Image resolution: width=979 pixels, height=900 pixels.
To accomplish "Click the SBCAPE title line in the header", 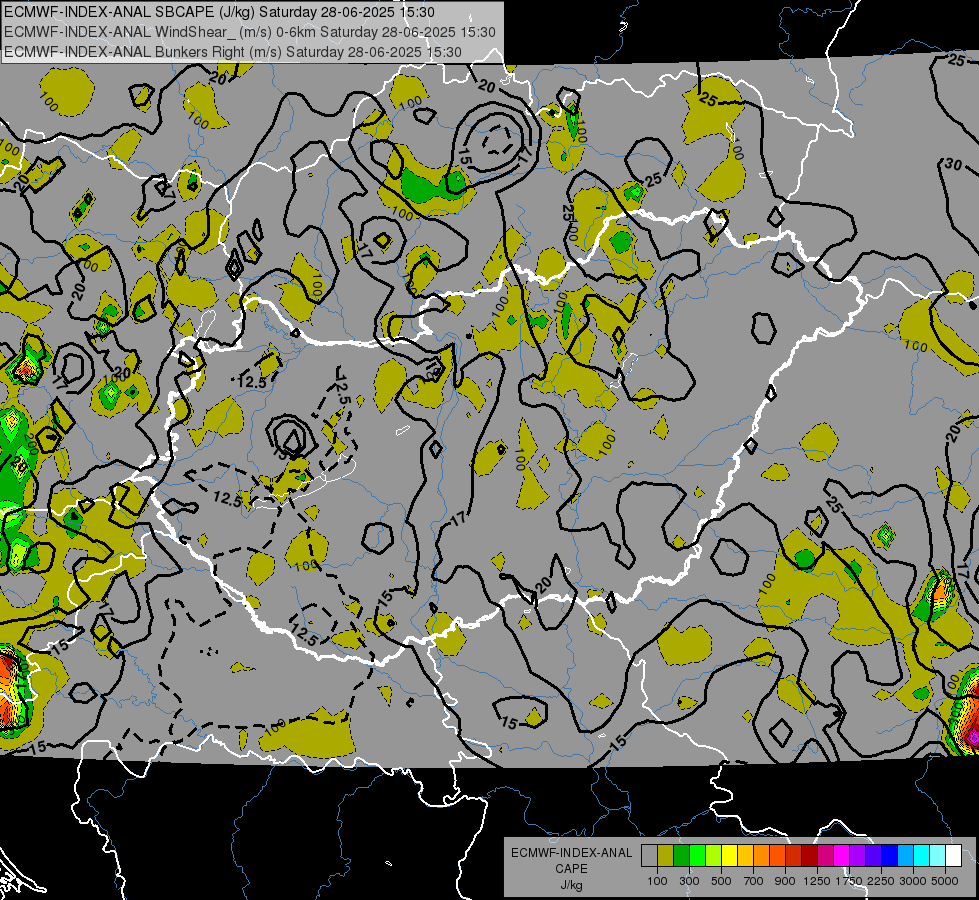I will 219,12.
